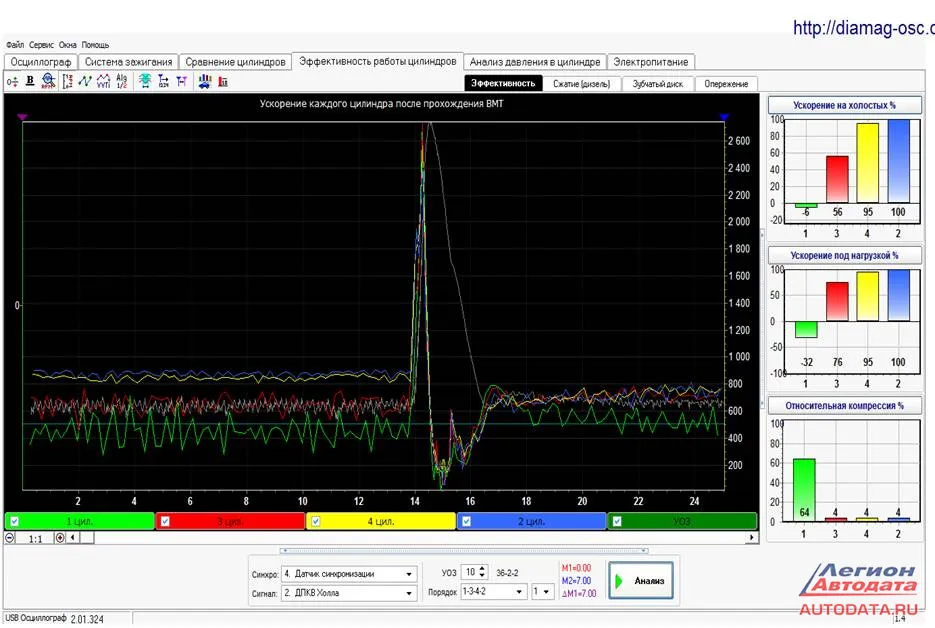Click the Alg 1/2 toolbar icon

click(122, 81)
